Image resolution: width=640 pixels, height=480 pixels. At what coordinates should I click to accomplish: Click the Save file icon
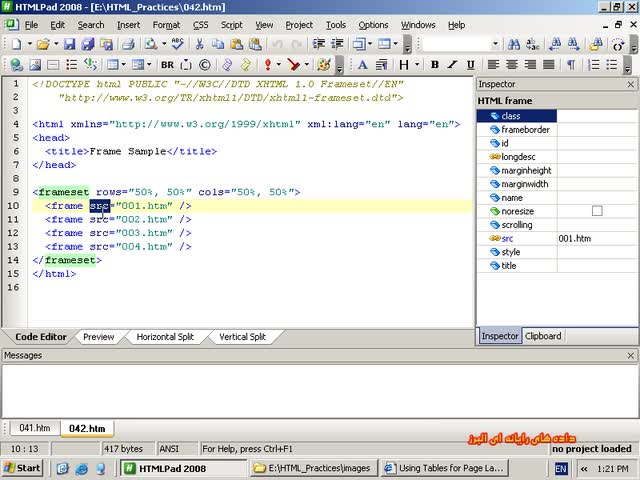(70, 44)
